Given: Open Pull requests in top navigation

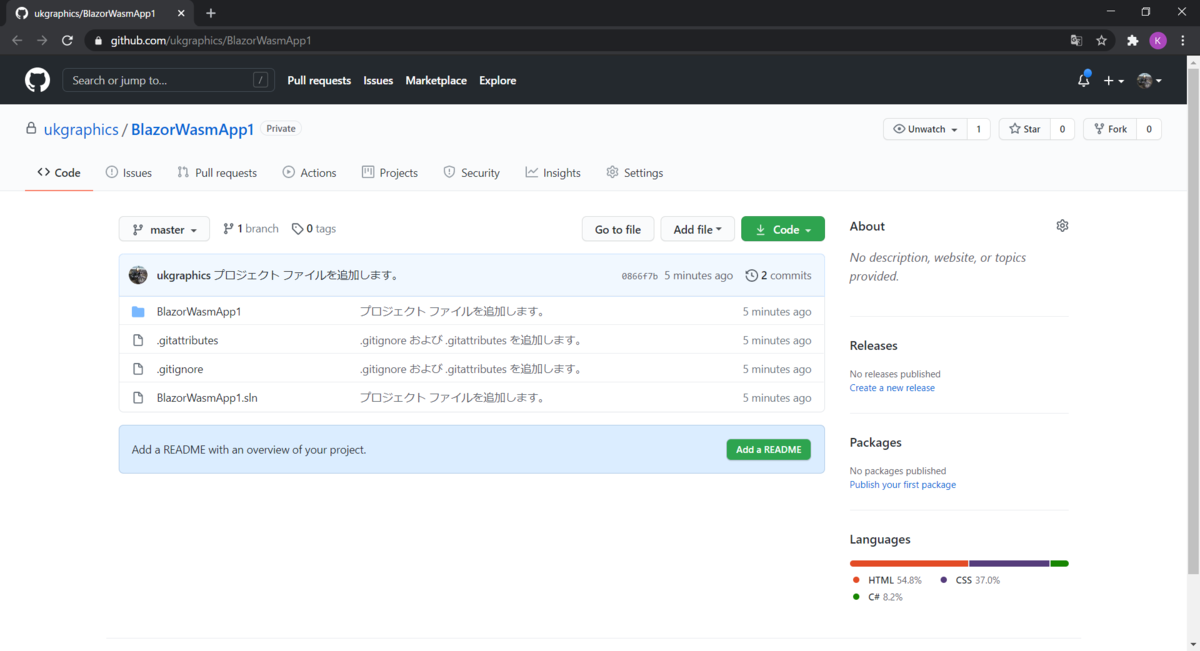Looking at the screenshot, I should [319, 81].
